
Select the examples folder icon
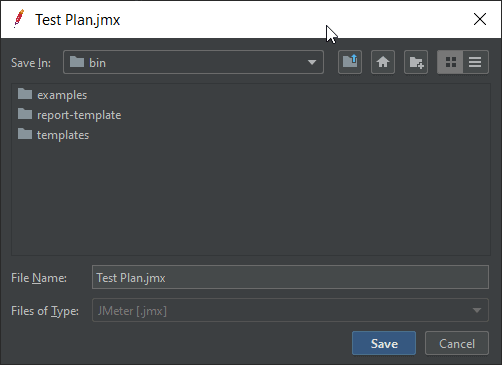click(x=25, y=94)
